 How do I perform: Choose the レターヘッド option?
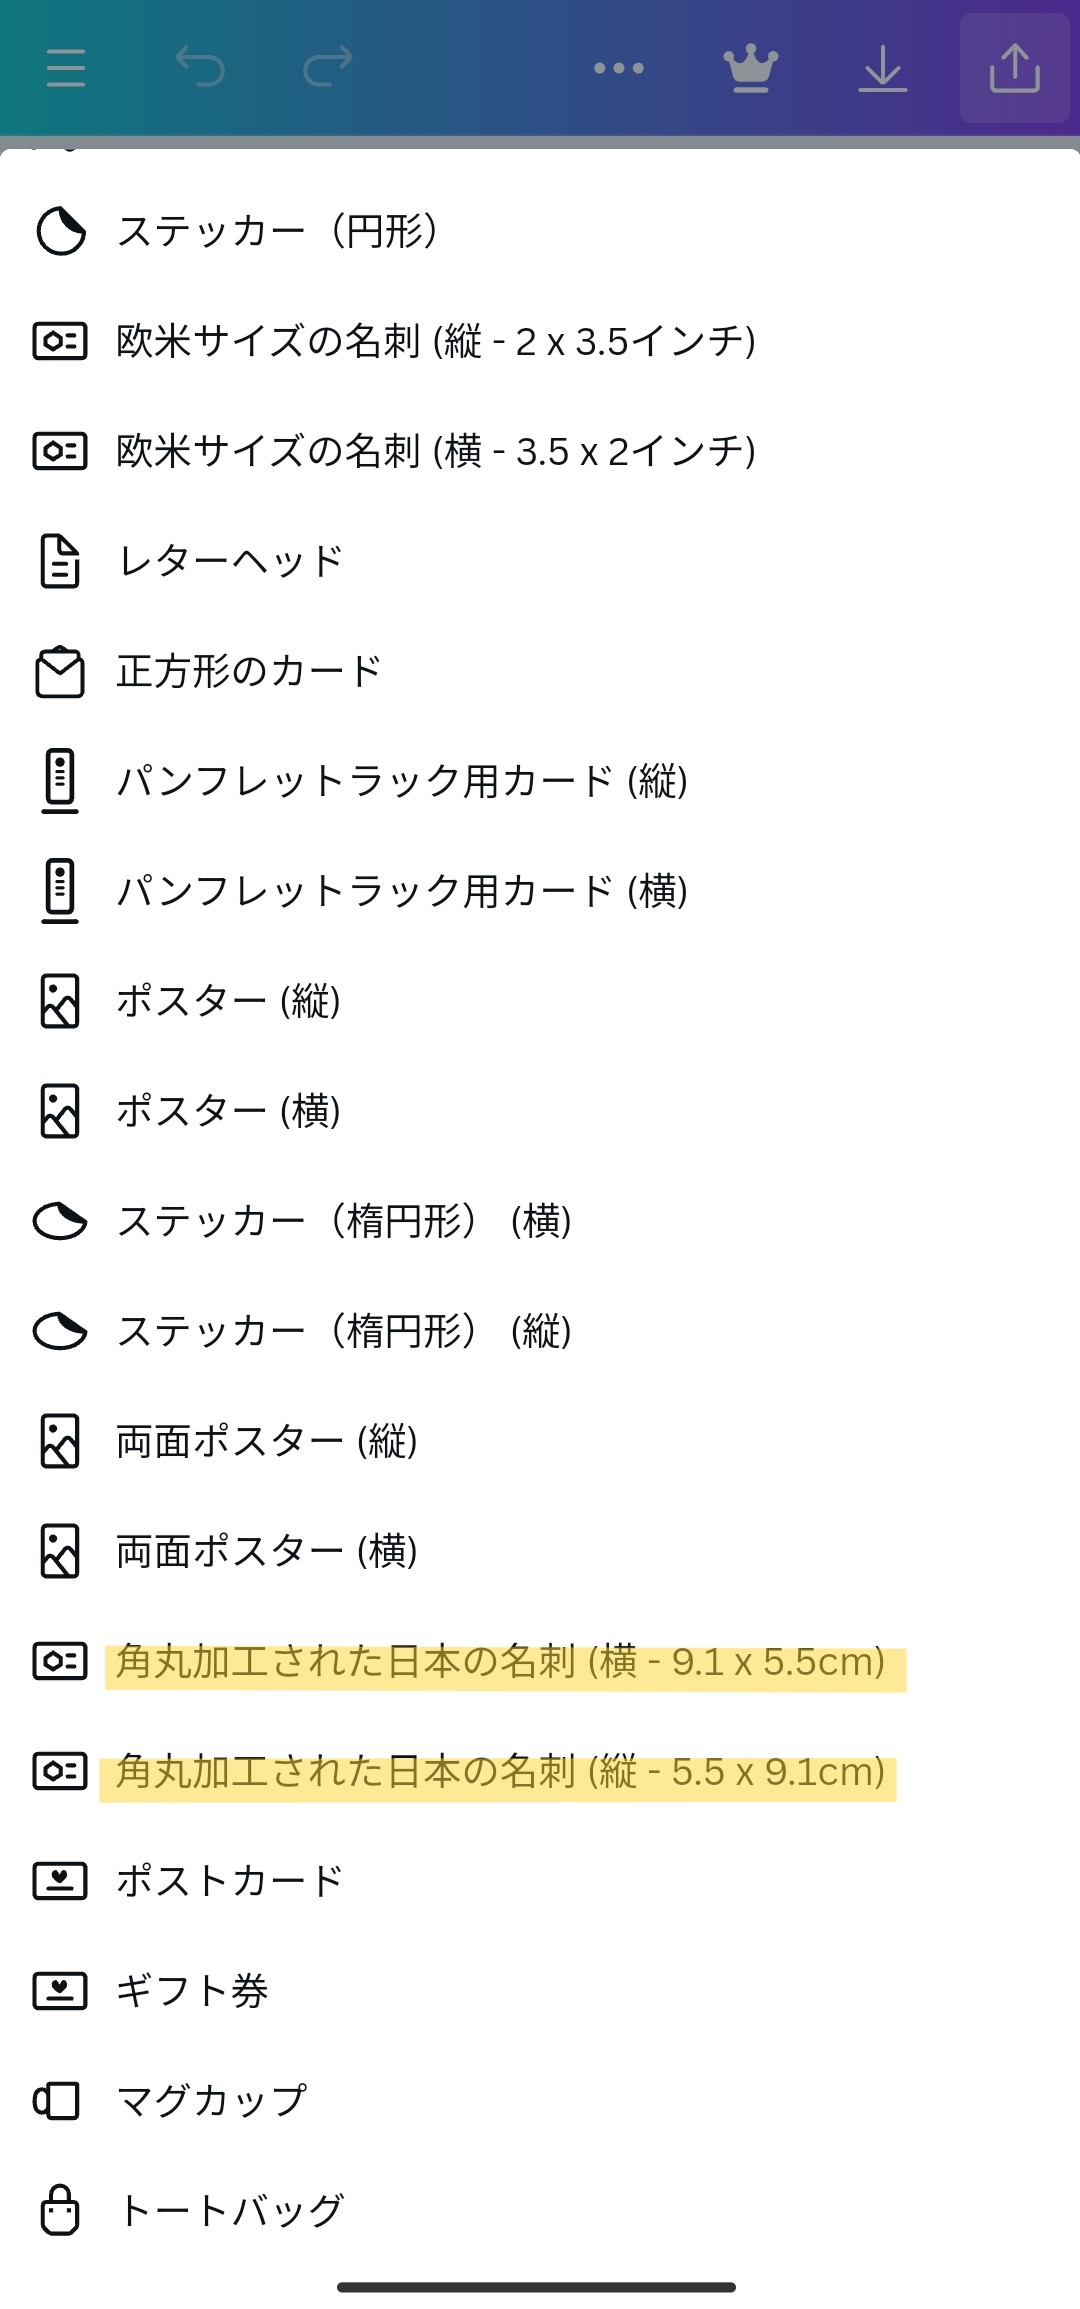coord(230,561)
